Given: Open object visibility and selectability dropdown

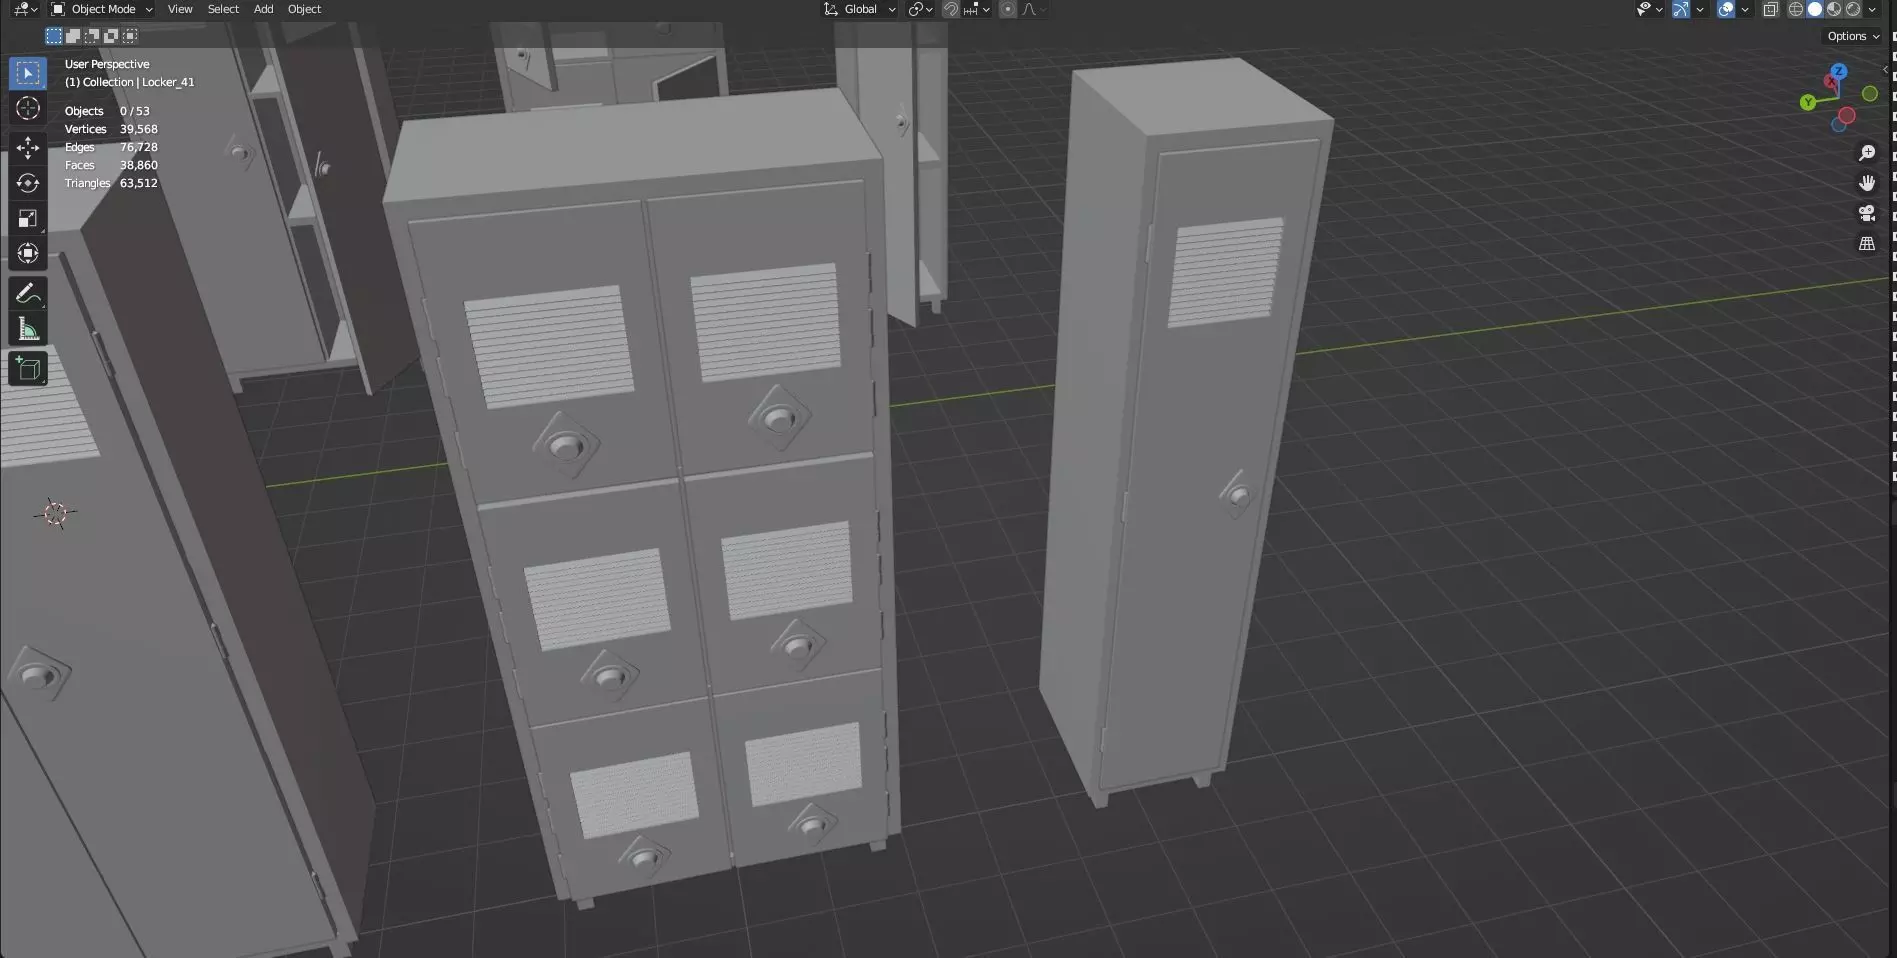Looking at the screenshot, I should [1649, 9].
